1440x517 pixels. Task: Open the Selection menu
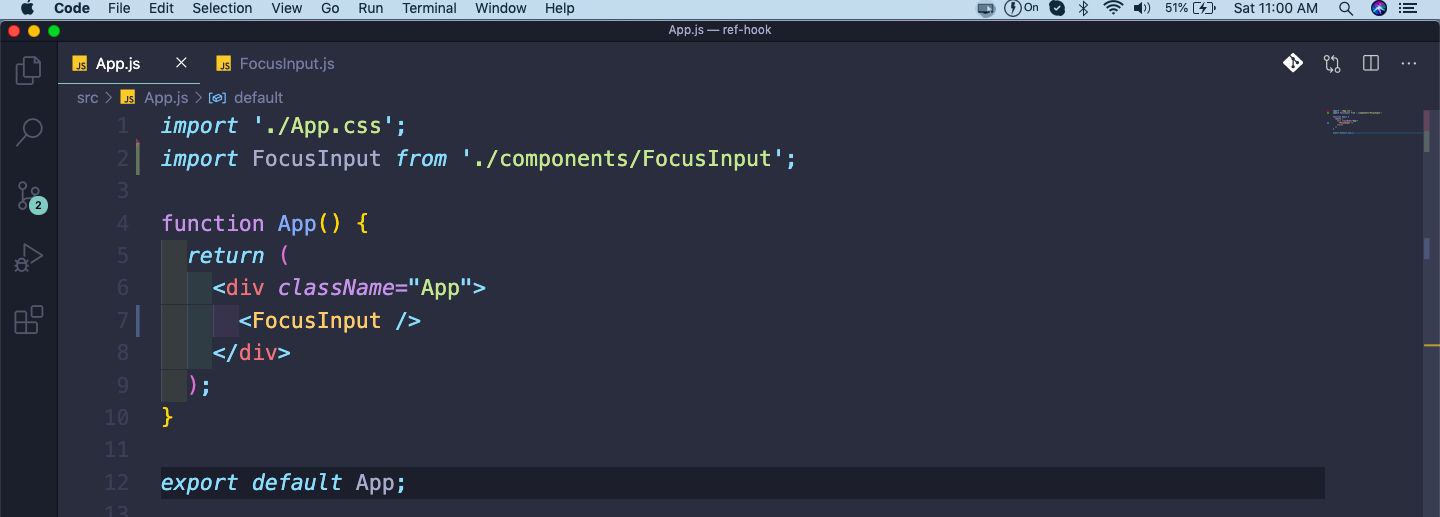pyautogui.click(x=222, y=8)
